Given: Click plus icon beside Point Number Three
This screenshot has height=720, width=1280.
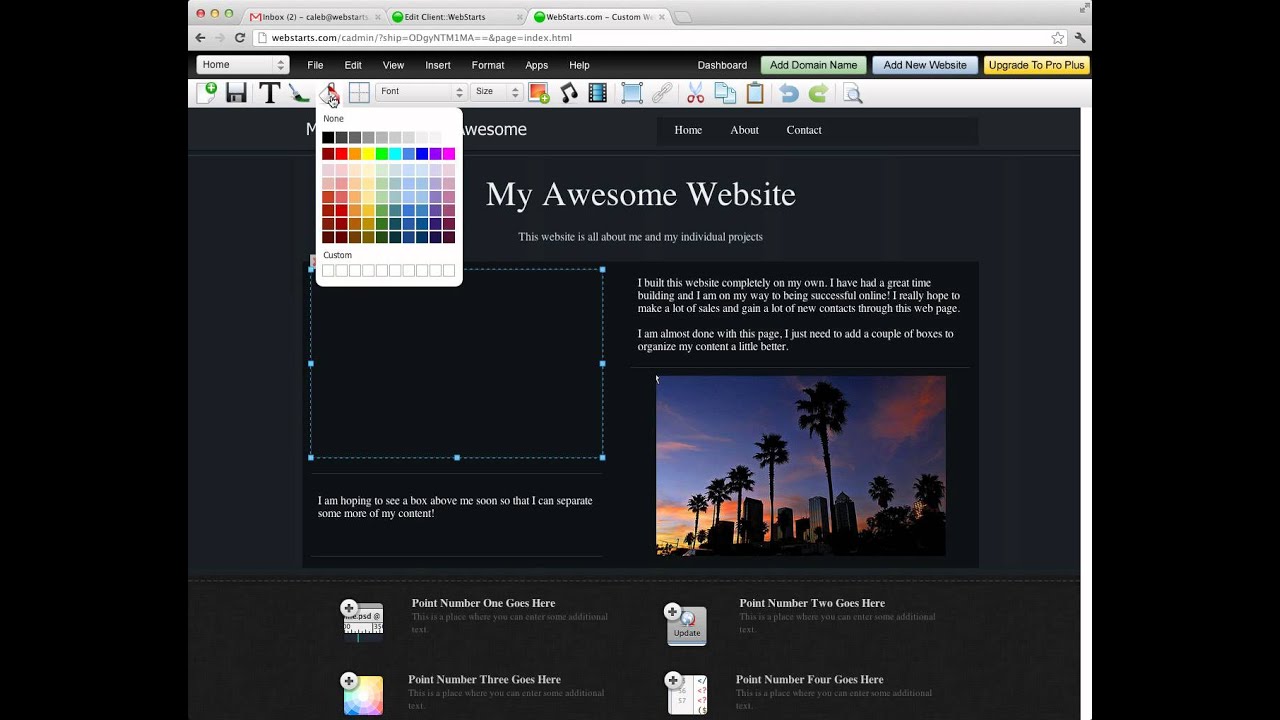Looking at the screenshot, I should point(348,681).
